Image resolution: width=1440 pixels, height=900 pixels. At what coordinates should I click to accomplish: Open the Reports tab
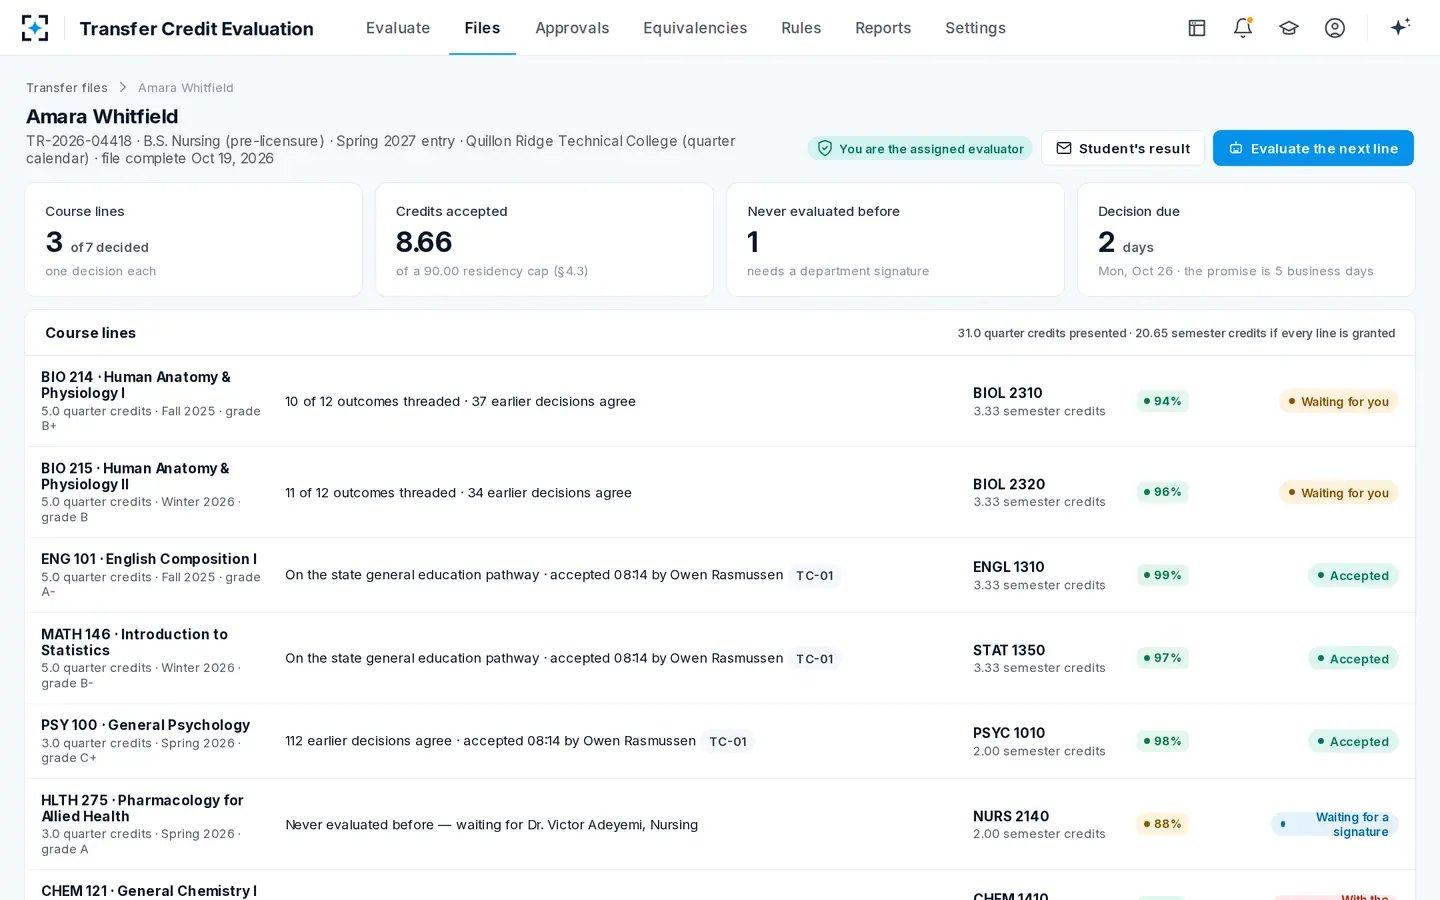(x=883, y=28)
